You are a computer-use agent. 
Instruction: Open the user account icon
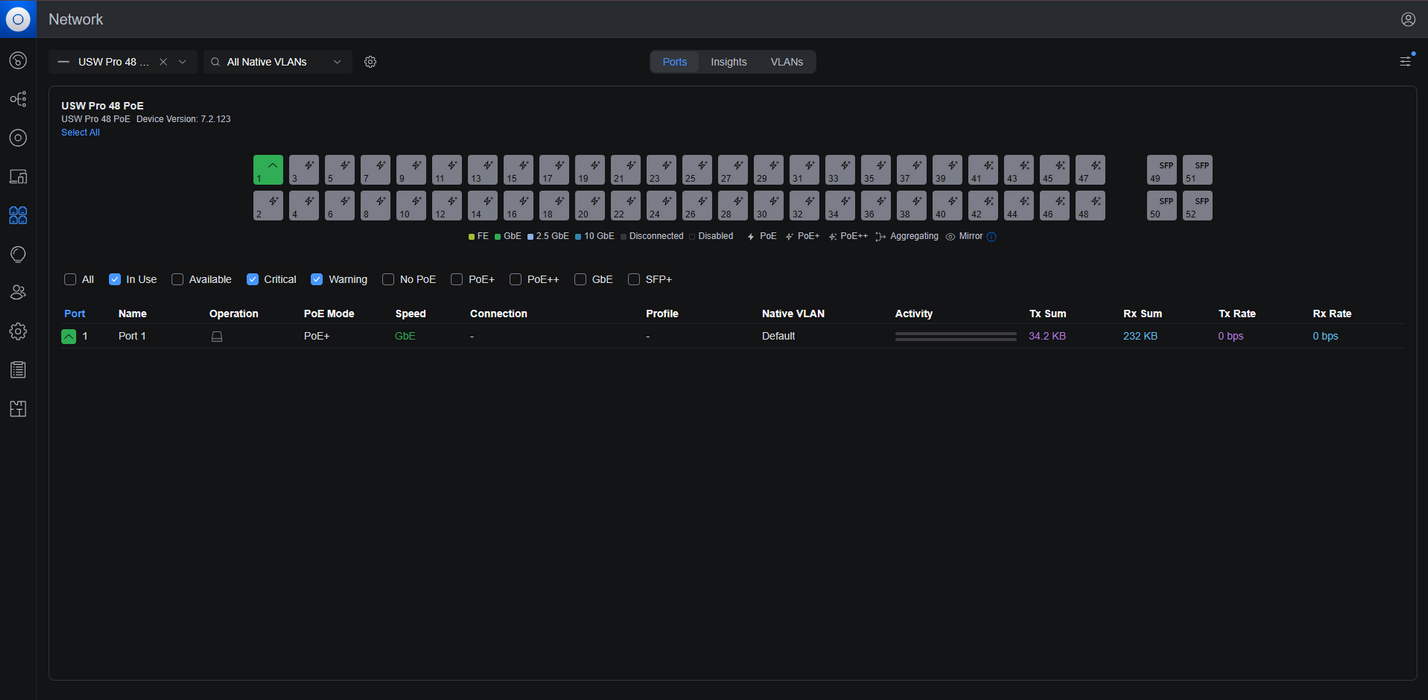click(x=1408, y=19)
